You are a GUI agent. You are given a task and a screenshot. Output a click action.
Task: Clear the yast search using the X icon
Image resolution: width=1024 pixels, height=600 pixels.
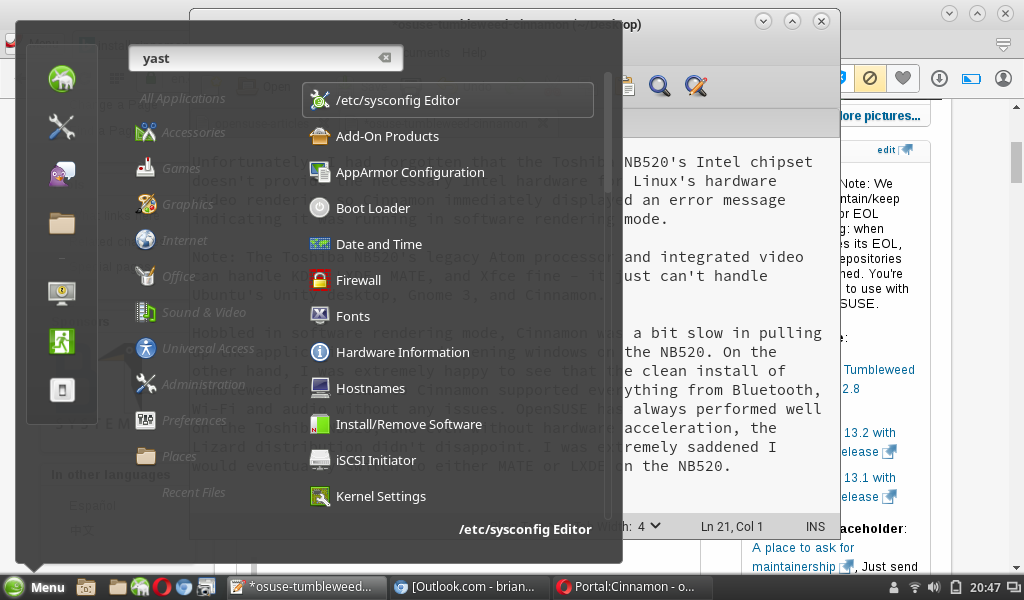(x=385, y=57)
